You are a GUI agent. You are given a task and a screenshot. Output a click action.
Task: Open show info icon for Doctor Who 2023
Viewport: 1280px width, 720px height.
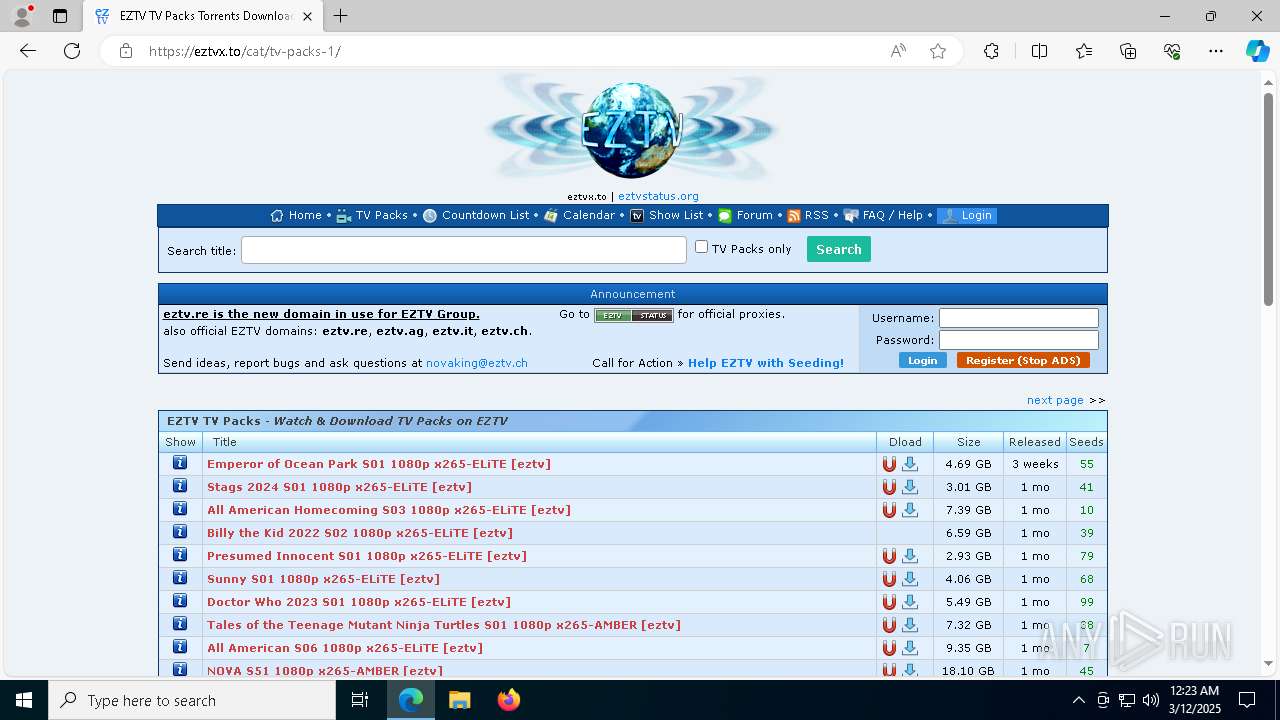(180, 601)
